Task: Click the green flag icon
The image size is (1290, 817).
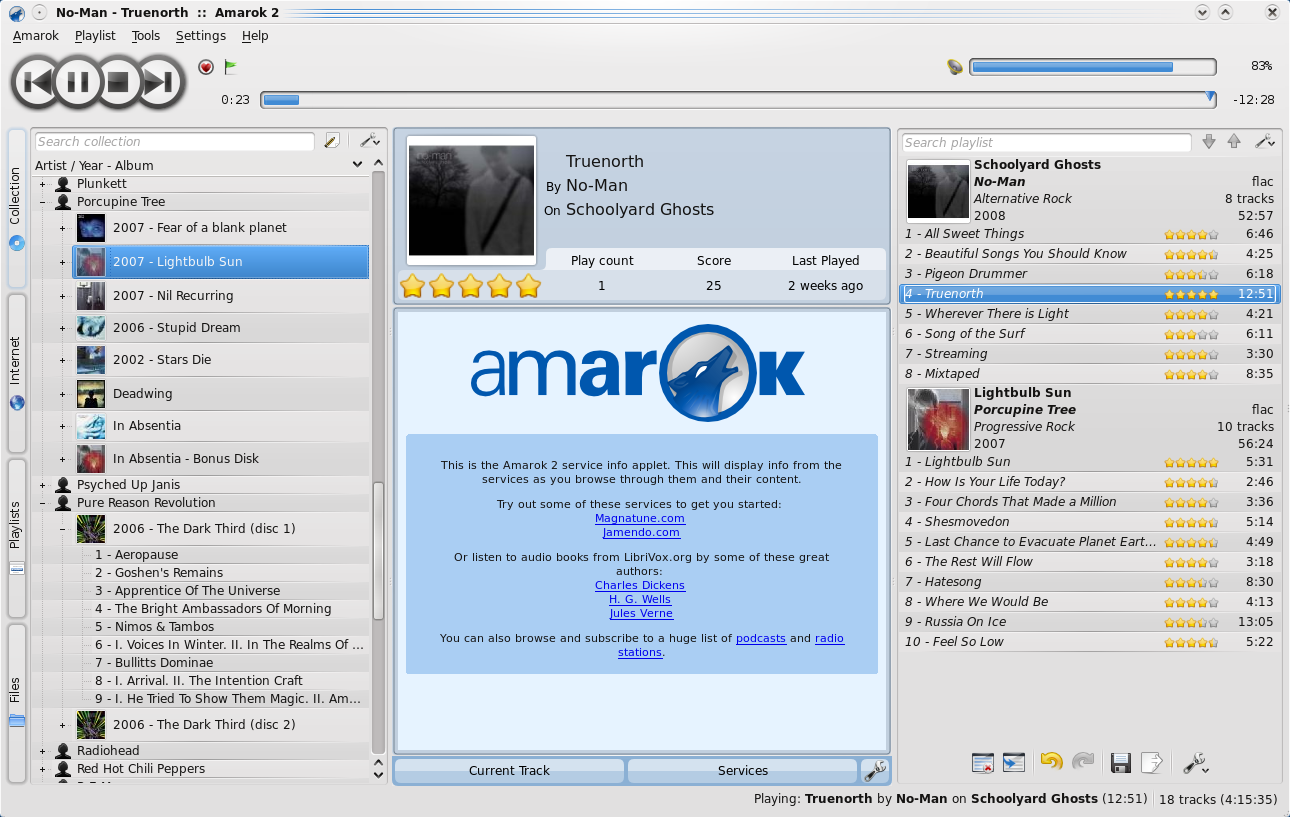Action: point(231,67)
